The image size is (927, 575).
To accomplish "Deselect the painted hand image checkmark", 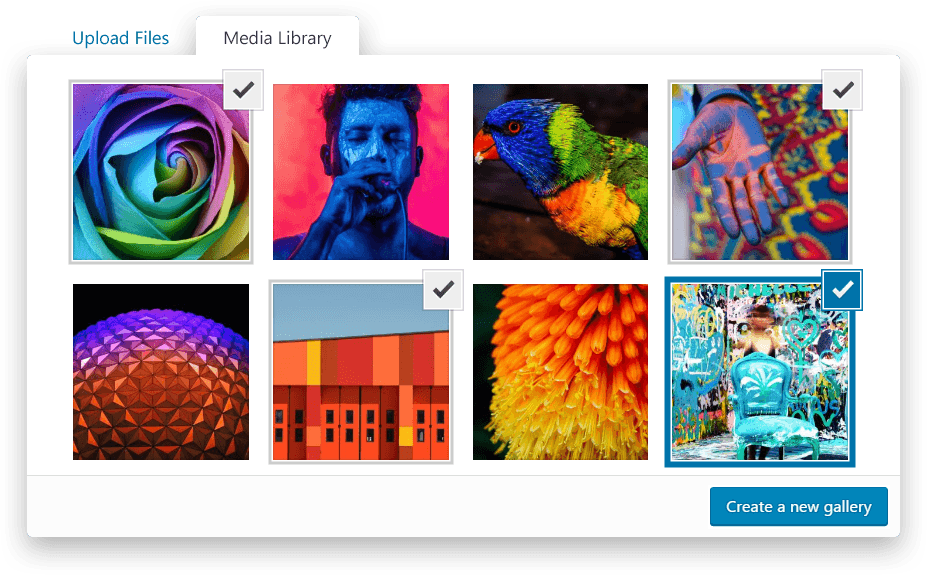I will [842, 90].
